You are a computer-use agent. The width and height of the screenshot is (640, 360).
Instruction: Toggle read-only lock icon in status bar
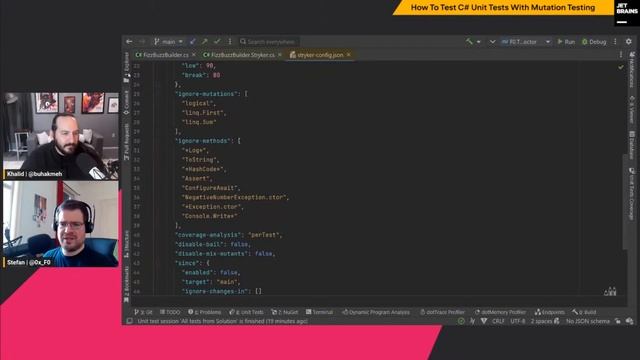[x=618, y=321]
